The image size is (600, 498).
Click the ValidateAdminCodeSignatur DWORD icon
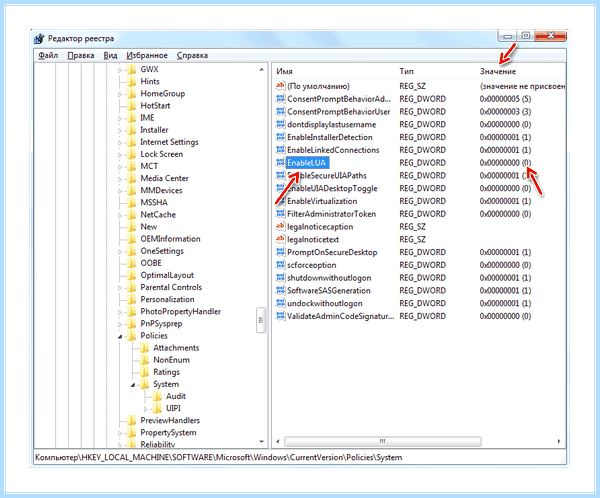click(280, 316)
